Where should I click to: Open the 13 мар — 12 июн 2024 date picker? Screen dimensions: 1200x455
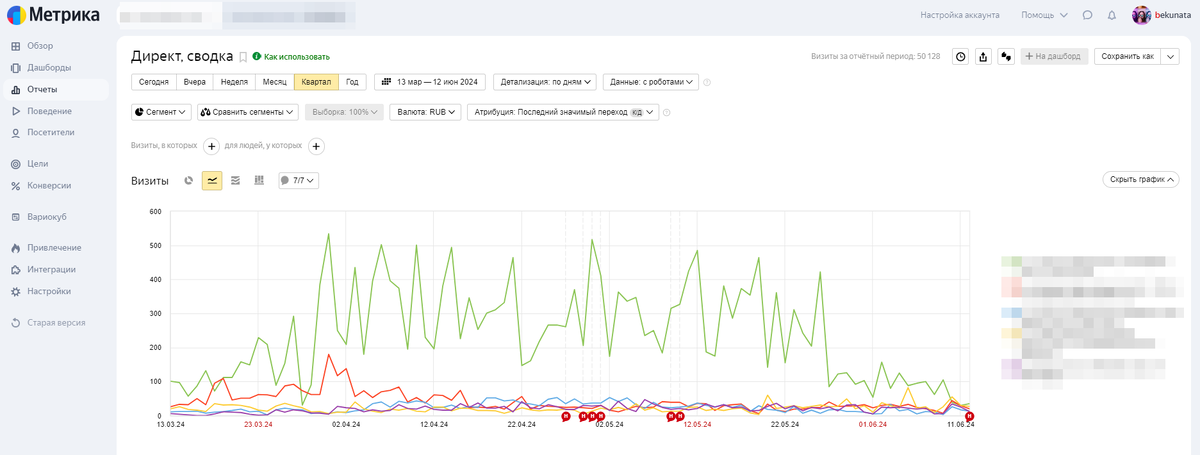click(430, 82)
